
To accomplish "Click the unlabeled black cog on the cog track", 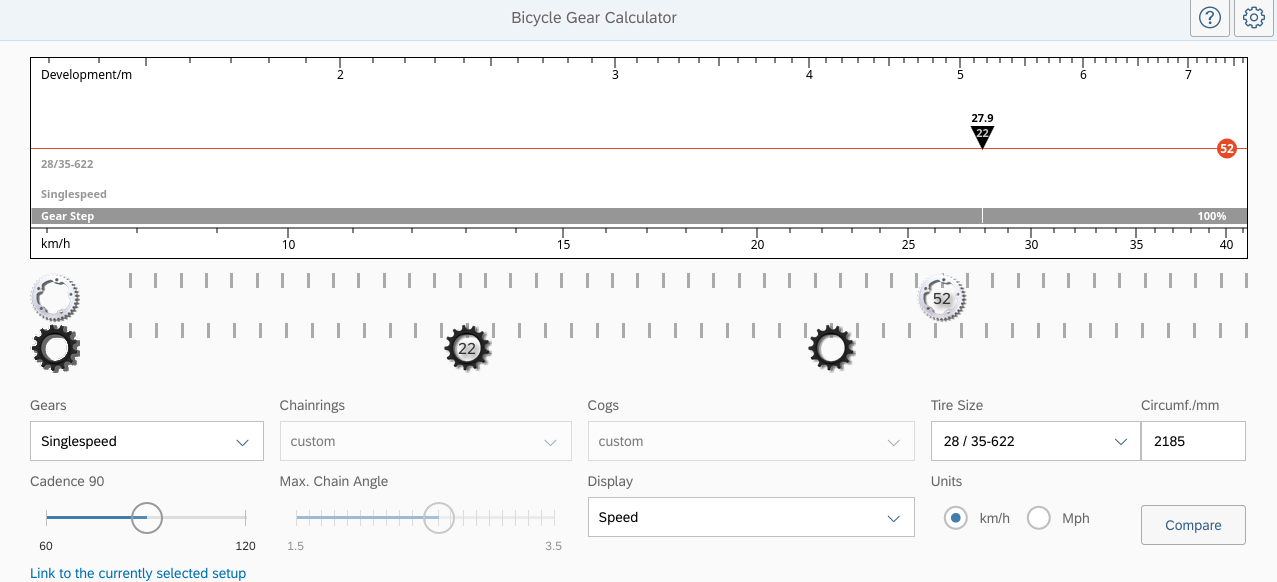I will click(831, 348).
